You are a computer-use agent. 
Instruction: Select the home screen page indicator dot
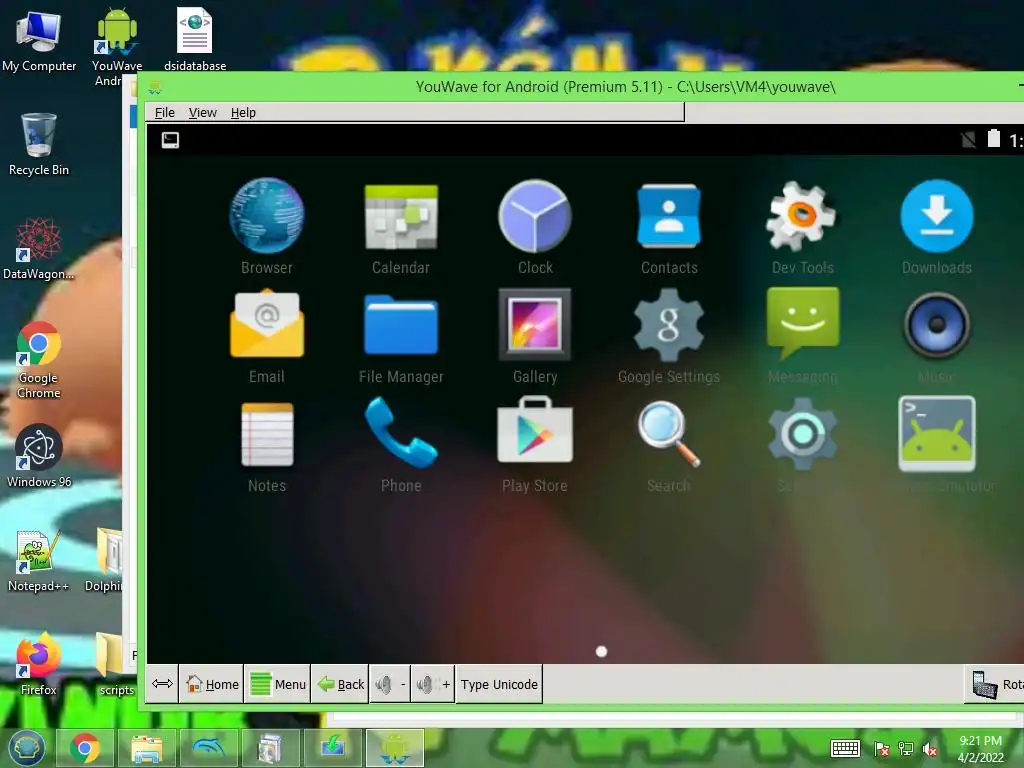coord(601,651)
